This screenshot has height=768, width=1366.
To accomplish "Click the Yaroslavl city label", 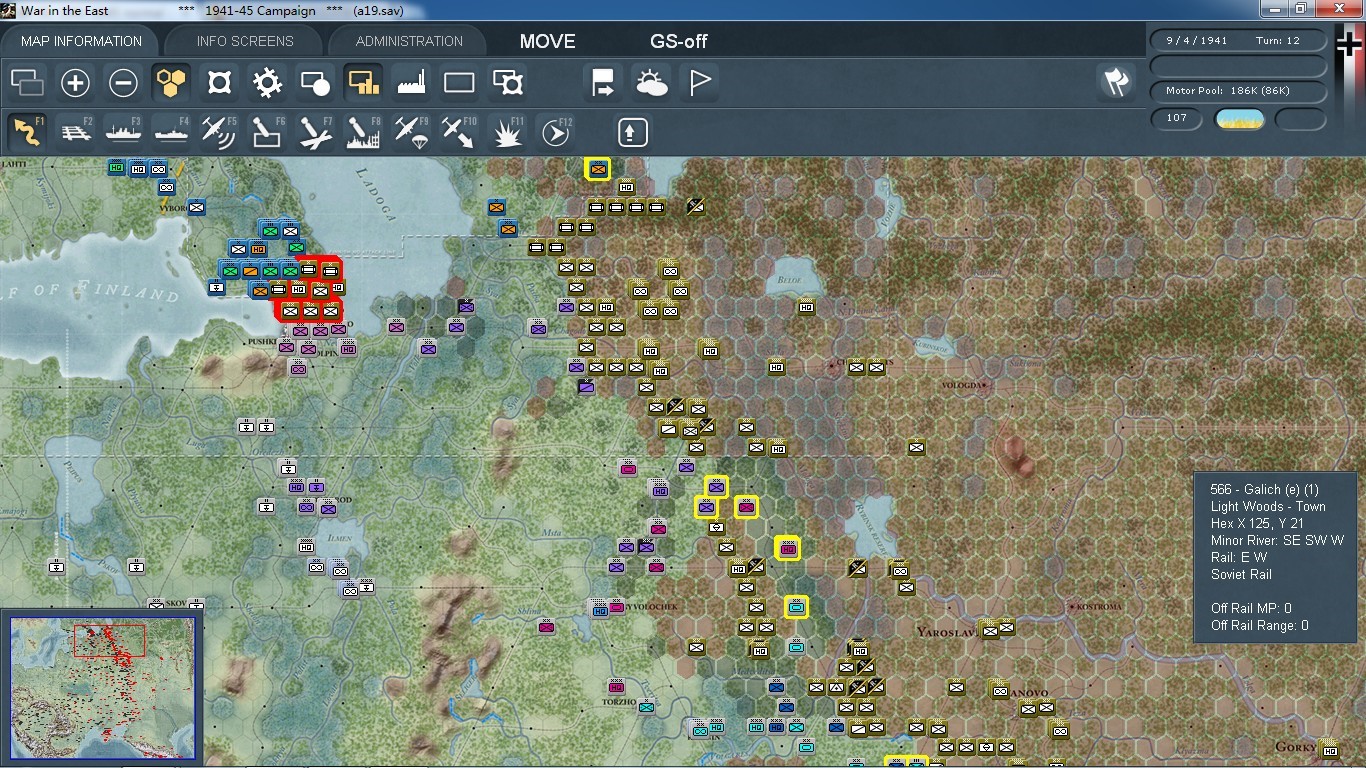I will 948,632.
